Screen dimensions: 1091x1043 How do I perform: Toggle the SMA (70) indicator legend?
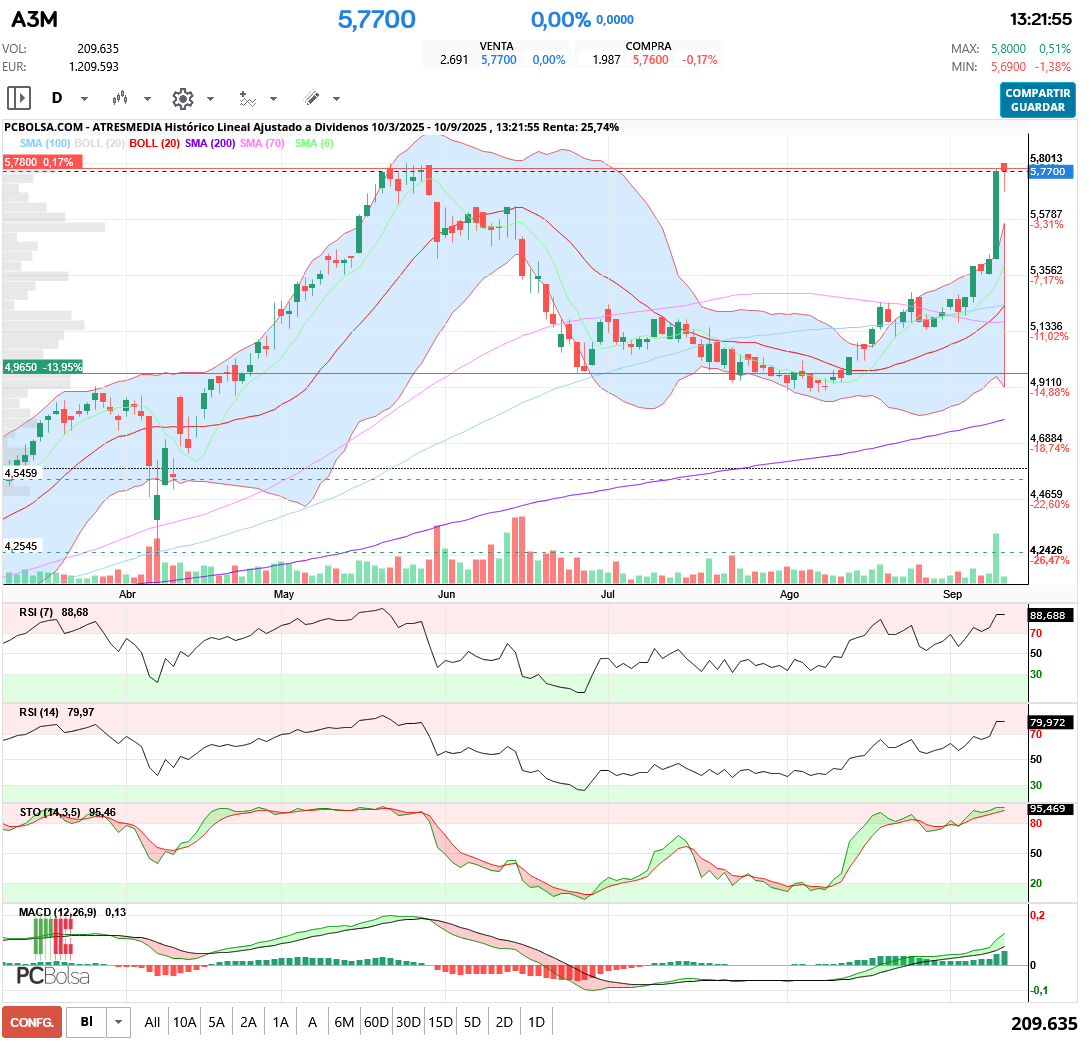pos(262,143)
